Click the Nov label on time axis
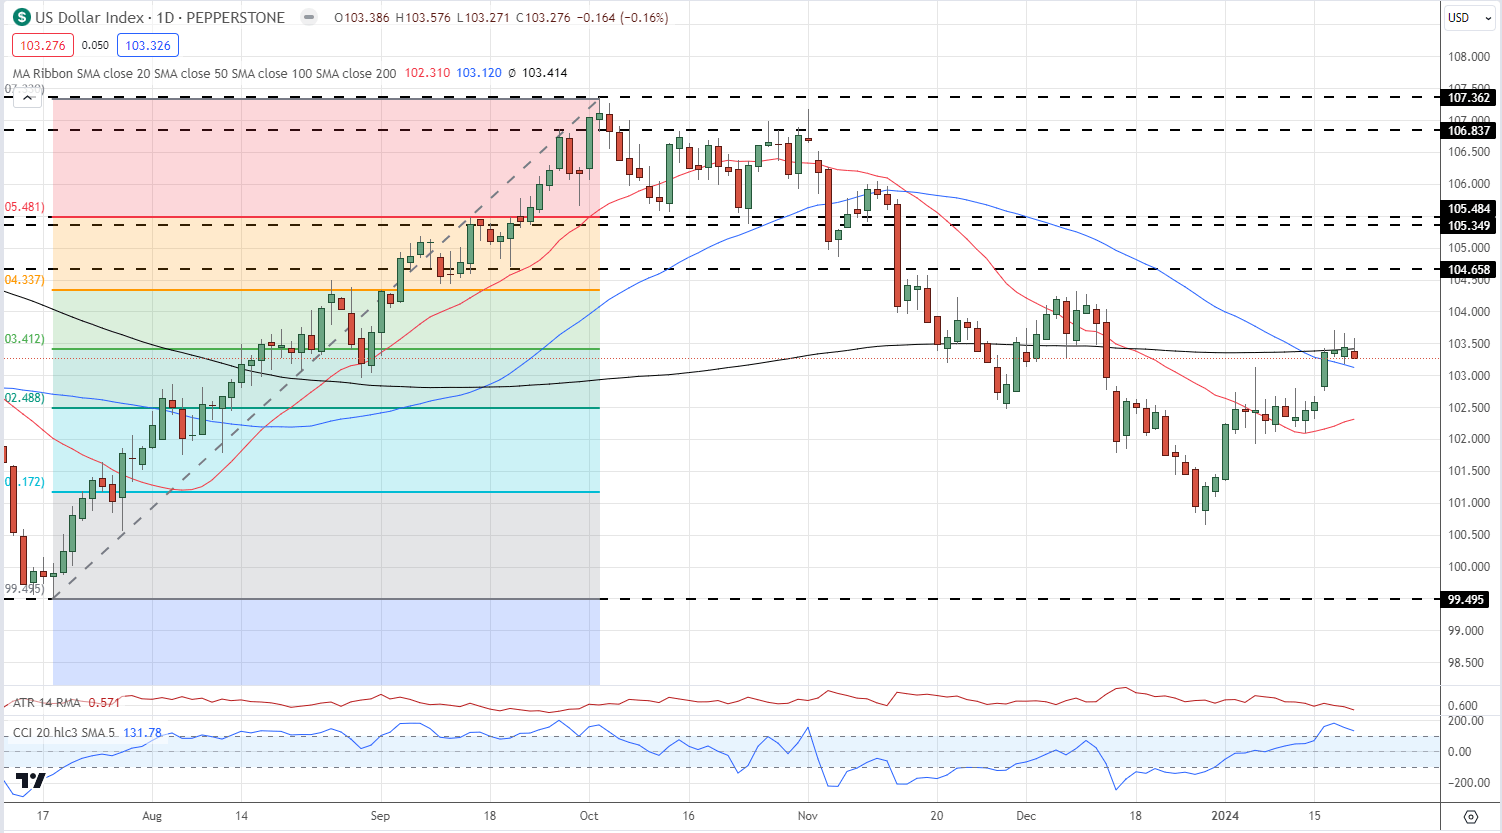Viewport: 1502px width, 833px height. [808, 816]
